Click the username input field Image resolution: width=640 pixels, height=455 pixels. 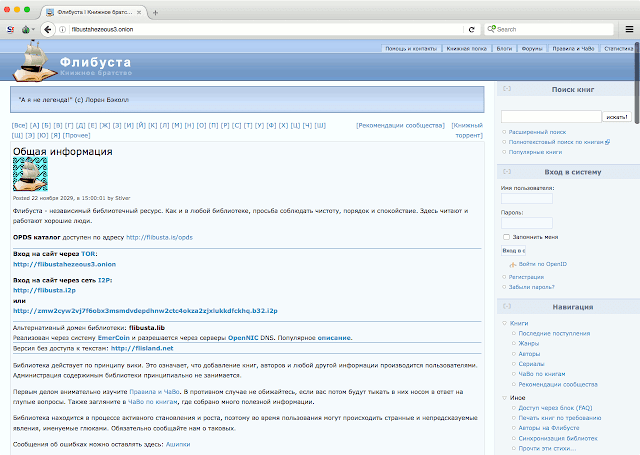(x=527, y=198)
